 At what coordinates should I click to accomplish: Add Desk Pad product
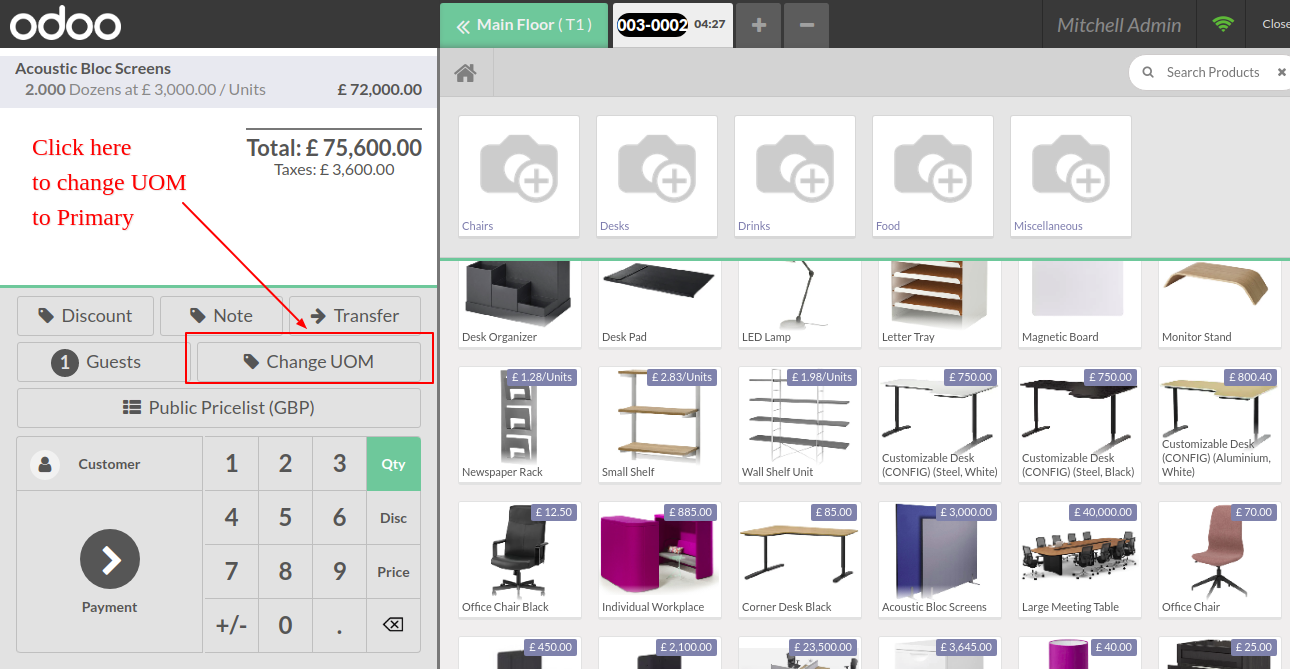pyautogui.click(x=660, y=303)
